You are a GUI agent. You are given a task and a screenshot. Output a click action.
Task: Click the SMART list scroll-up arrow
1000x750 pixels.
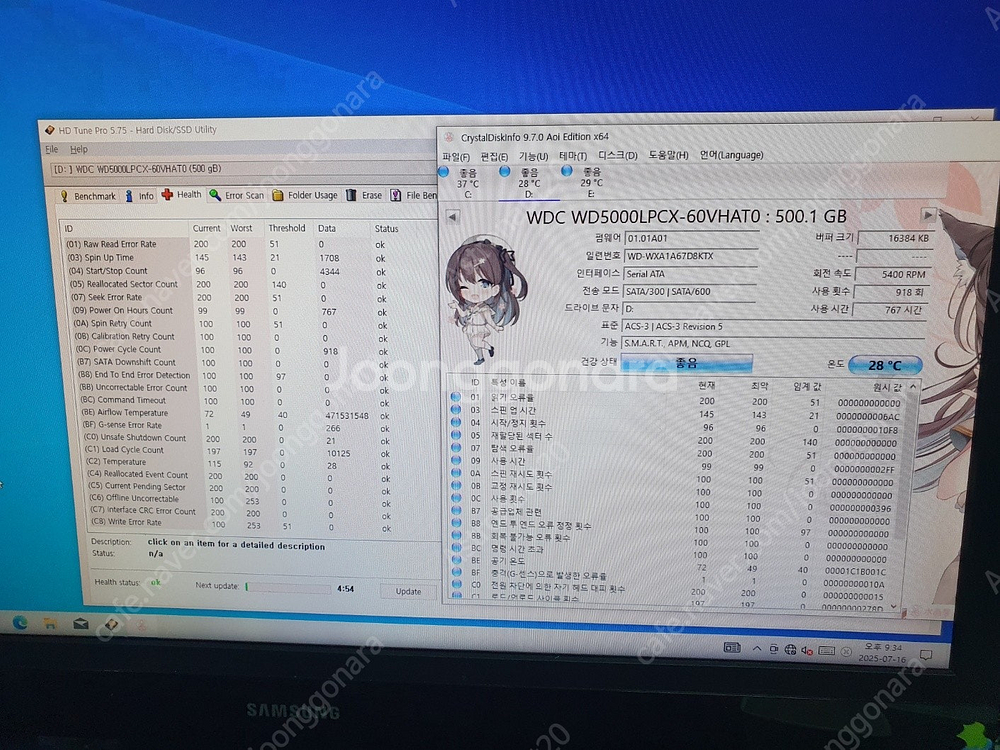[913, 386]
